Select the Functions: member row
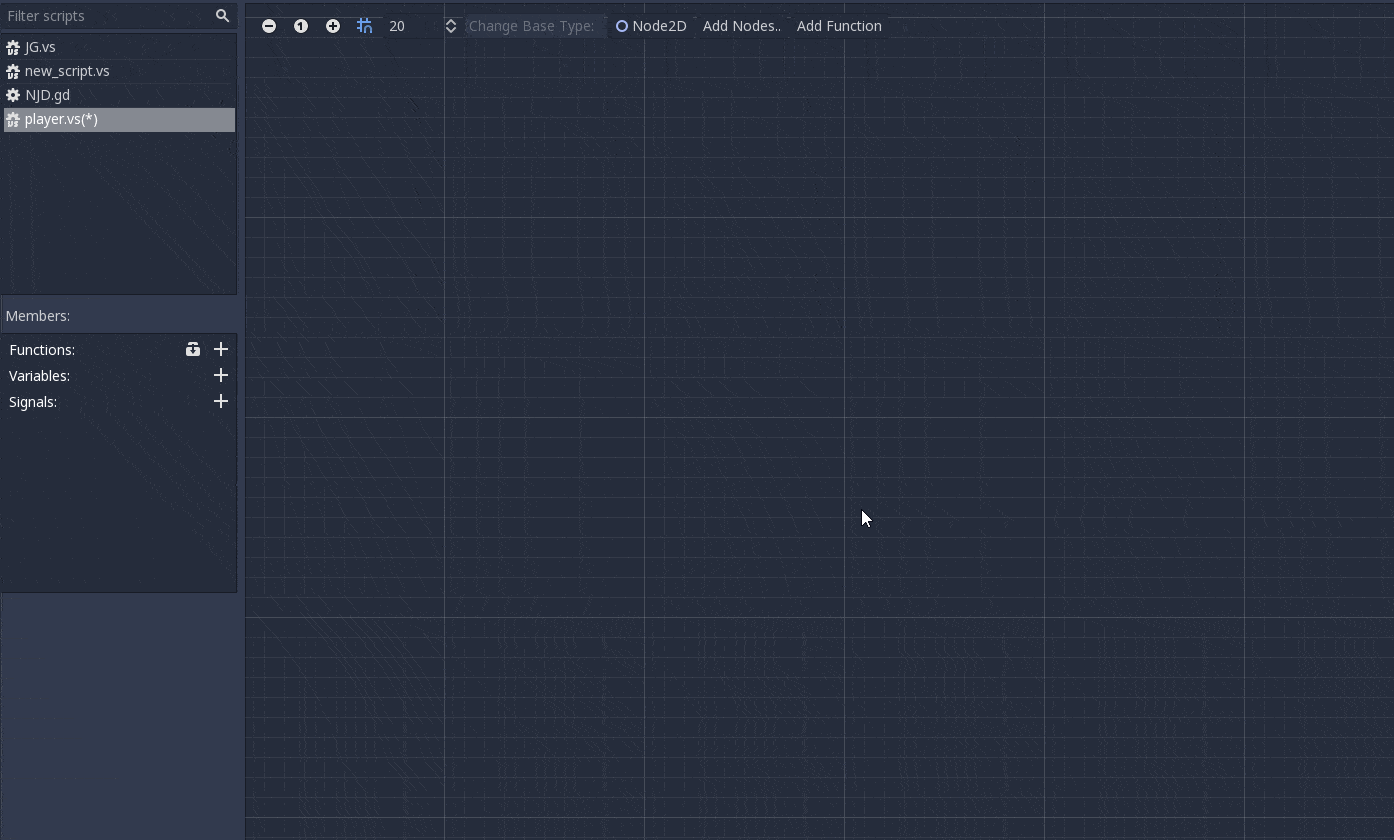The image size is (1394, 840). coord(119,349)
